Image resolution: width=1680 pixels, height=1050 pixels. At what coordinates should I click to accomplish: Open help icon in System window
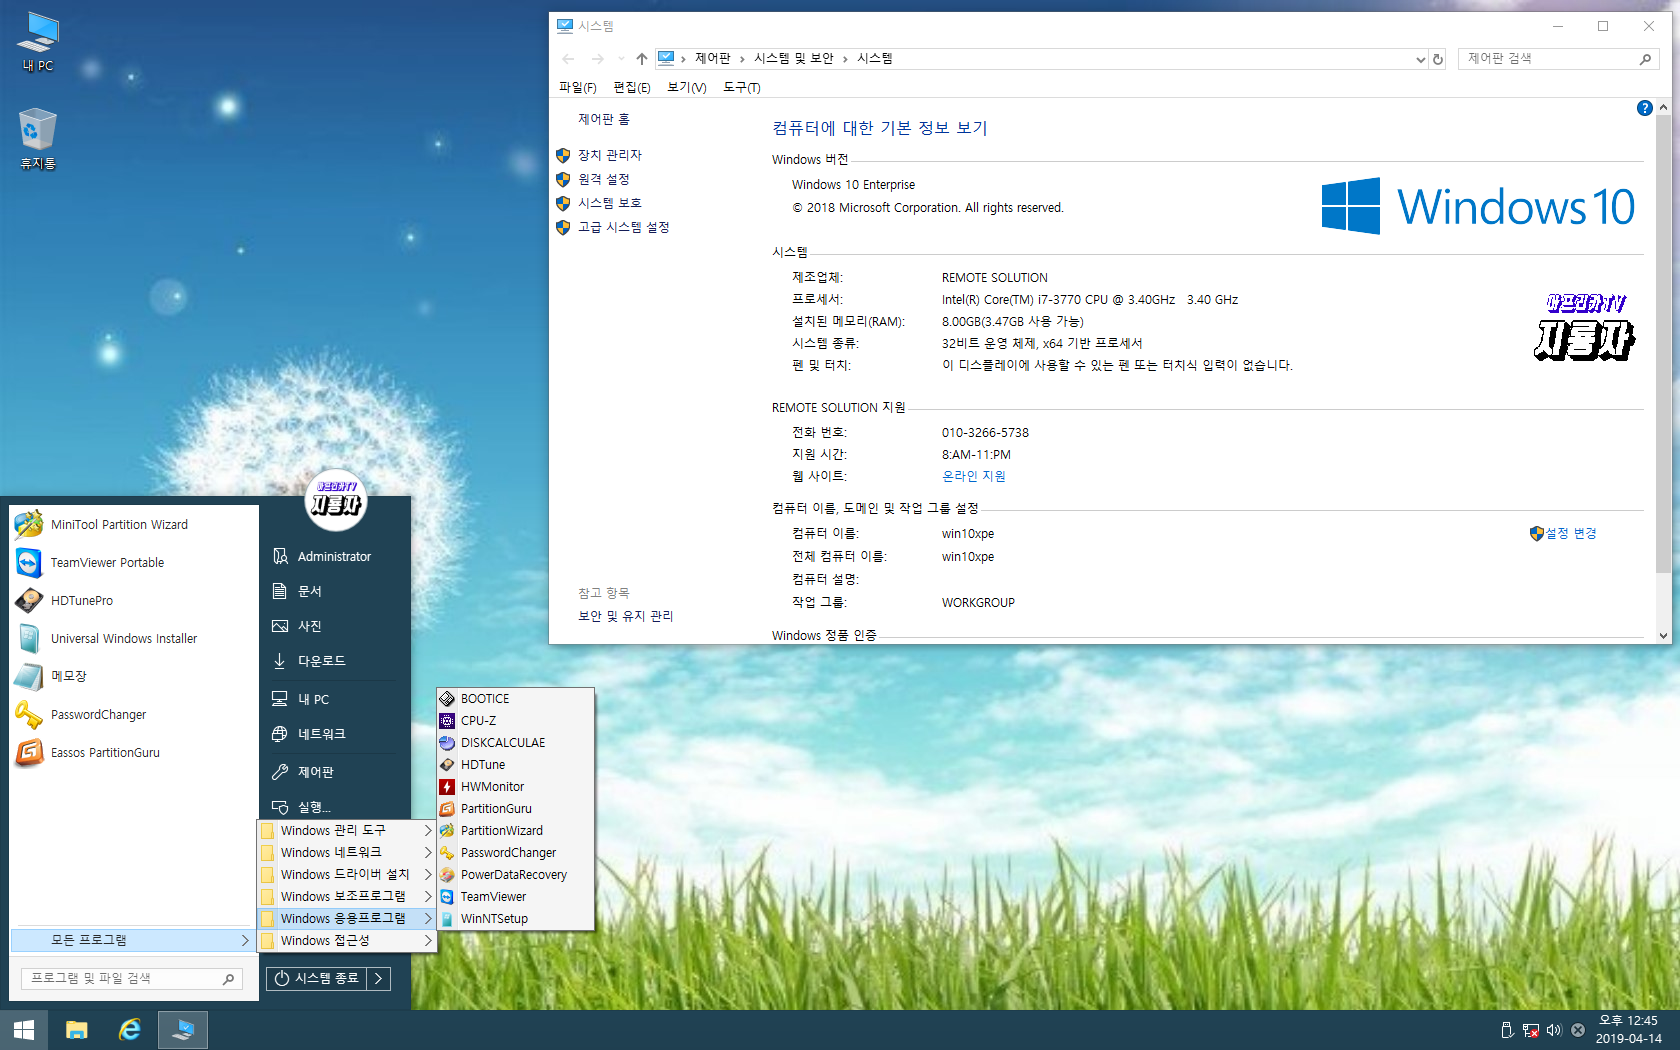pyautogui.click(x=1644, y=108)
